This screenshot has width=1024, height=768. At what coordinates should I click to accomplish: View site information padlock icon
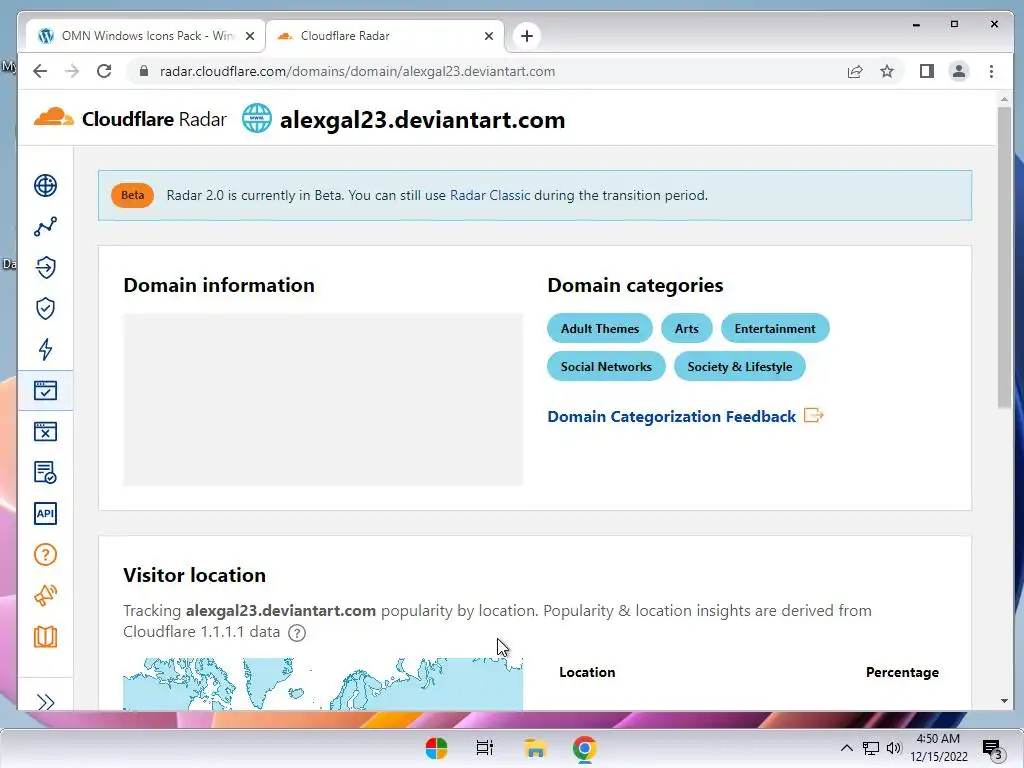144,71
